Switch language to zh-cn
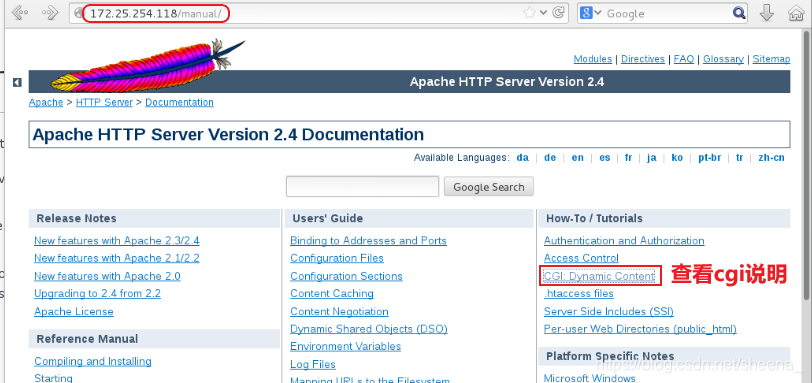 (771, 158)
